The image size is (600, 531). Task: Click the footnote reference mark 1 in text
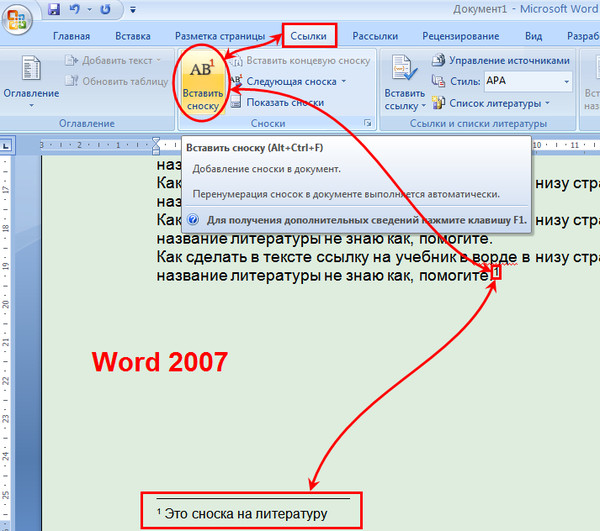coord(496,272)
